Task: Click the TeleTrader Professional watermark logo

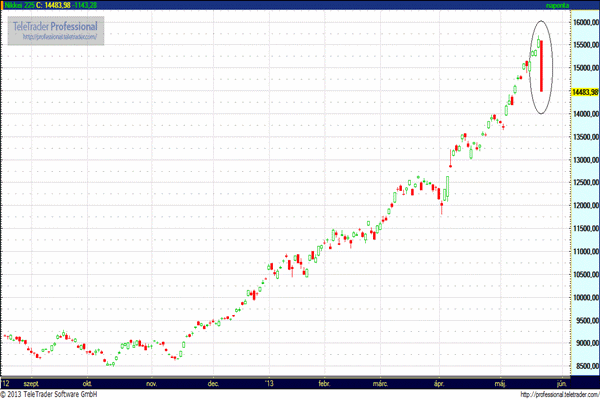Action: coord(56,26)
